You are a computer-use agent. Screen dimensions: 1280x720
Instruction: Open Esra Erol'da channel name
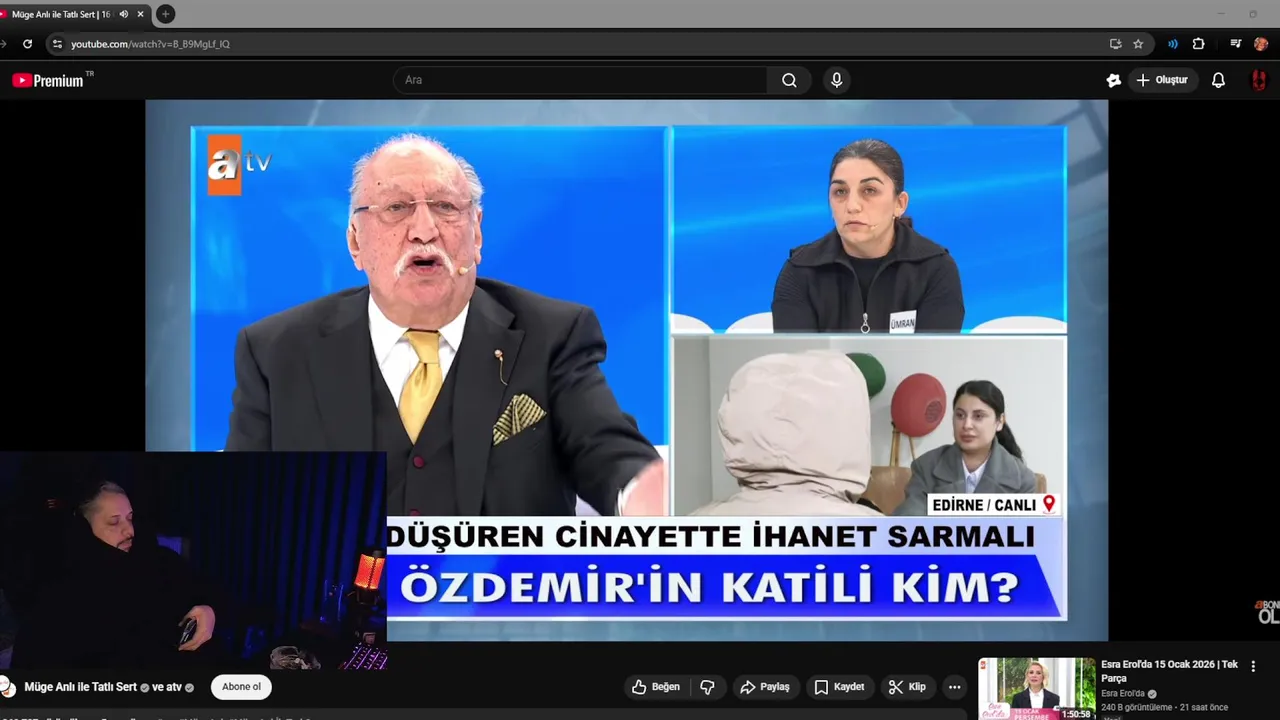pyautogui.click(x=1123, y=694)
